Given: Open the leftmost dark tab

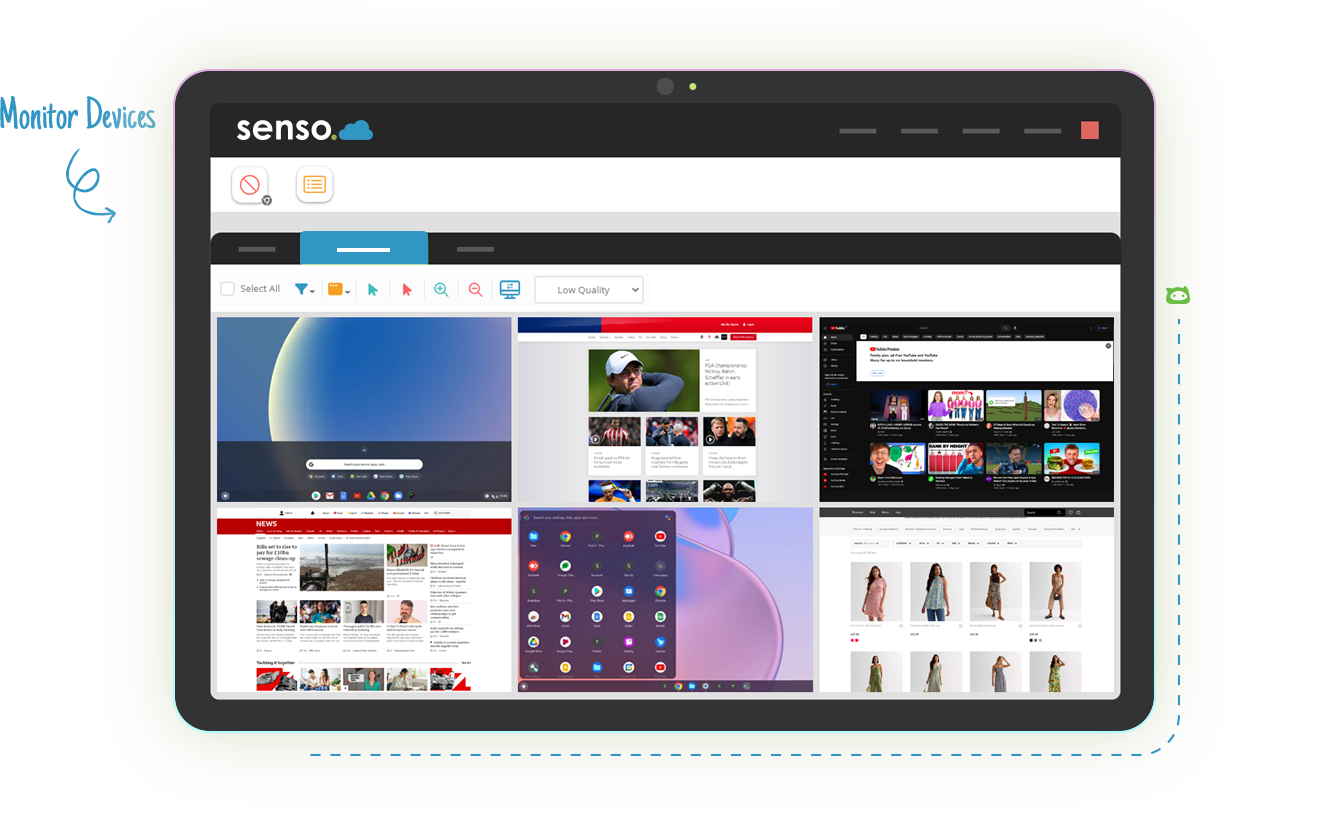Looking at the screenshot, I should click(x=256, y=248).
